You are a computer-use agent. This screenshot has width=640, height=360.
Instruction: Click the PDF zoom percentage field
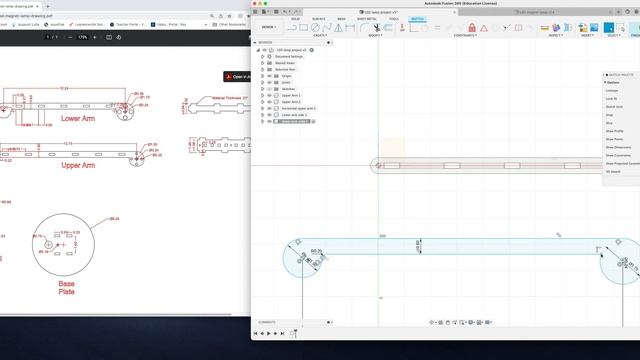pyautogui.click(x=82, y=37)
